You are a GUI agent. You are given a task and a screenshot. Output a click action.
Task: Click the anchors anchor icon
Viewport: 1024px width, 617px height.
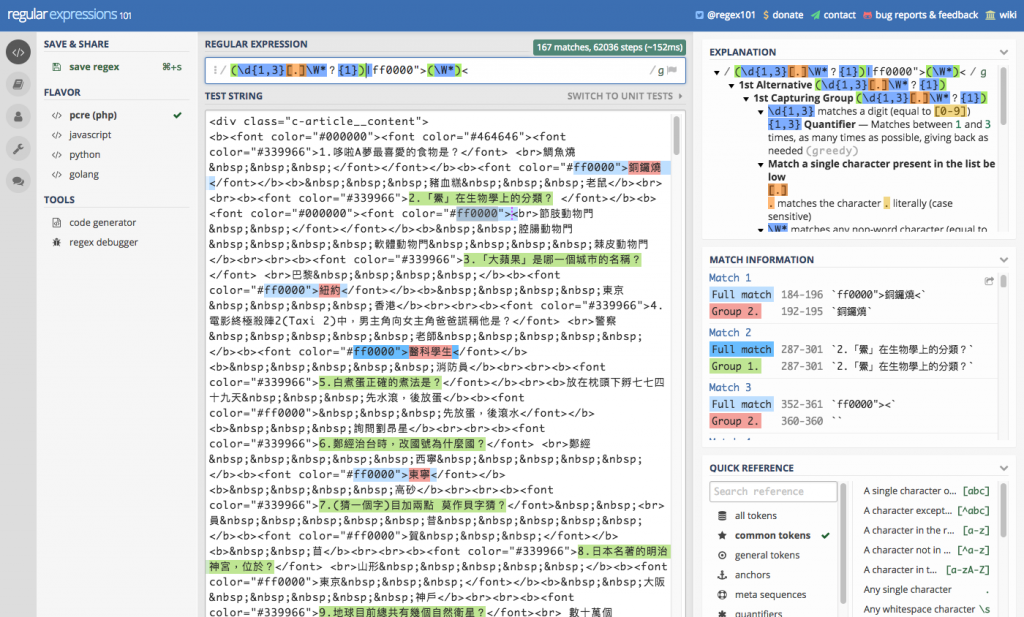click(x=722, y=575)
